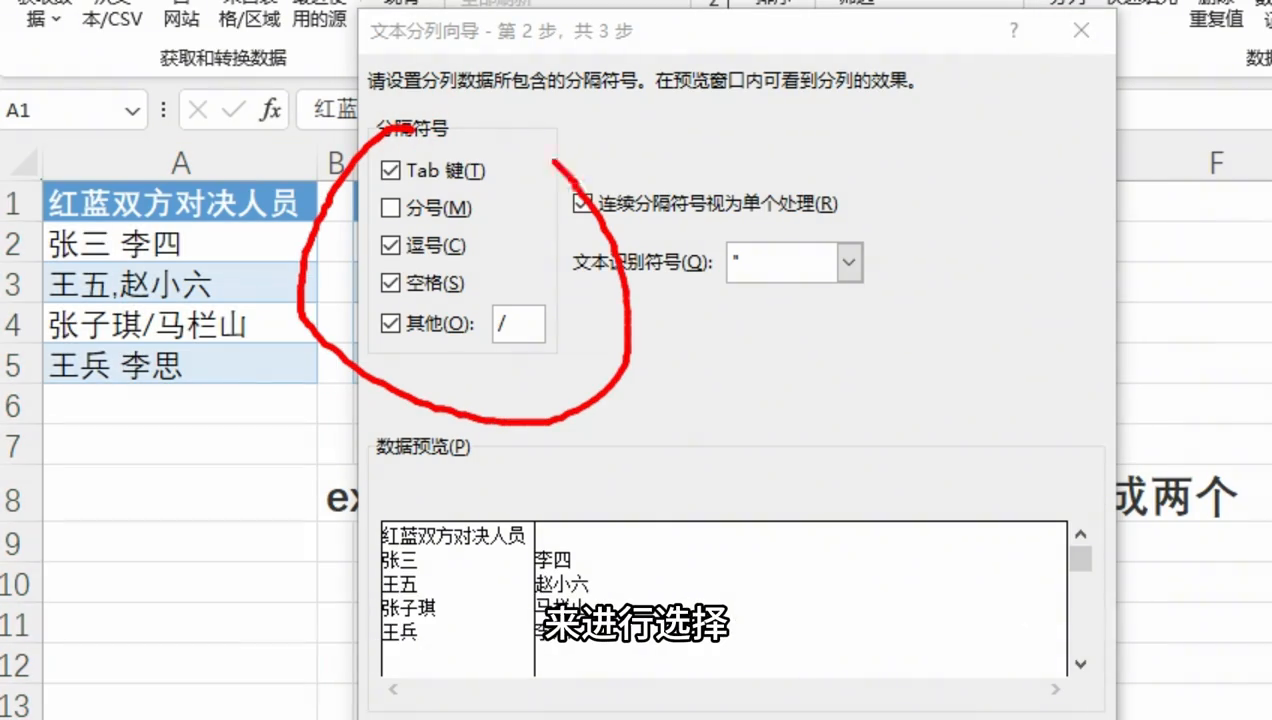Image resolution: width=1272 pixels, height=720 pixels.
Task: Click 张子琪 in the data preview
Action: [x=410, y=608]
